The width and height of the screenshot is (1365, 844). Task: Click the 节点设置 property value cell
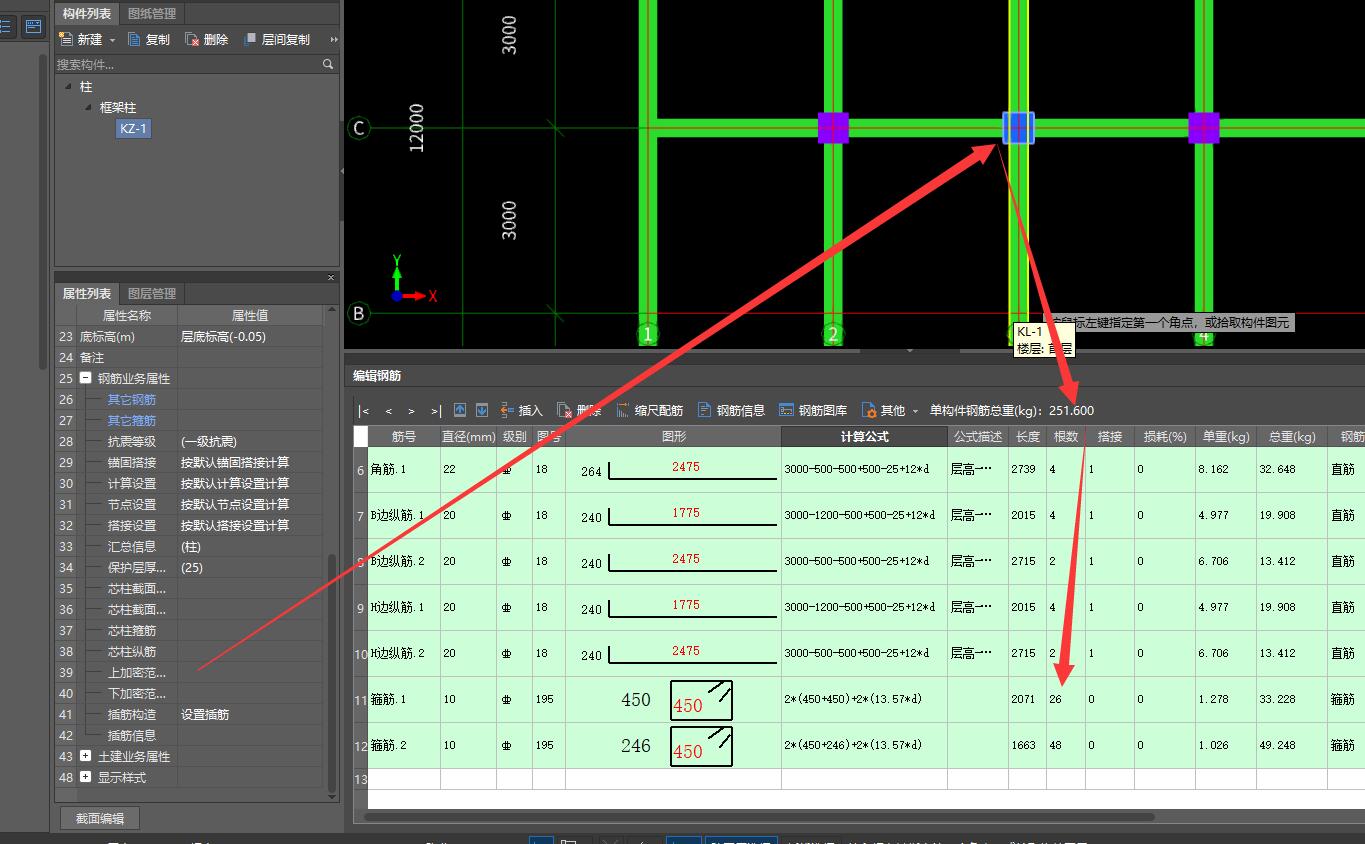click(250, 504)
